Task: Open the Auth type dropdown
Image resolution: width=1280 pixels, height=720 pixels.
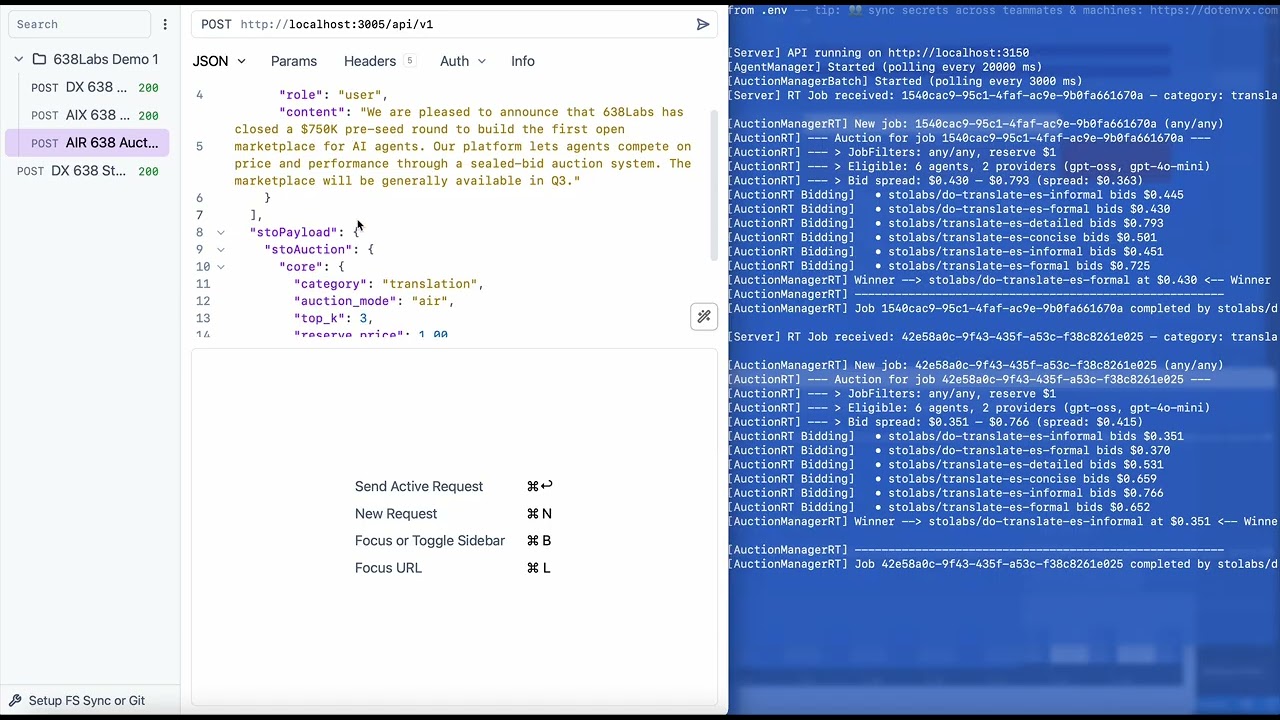Action: [462, 61]
